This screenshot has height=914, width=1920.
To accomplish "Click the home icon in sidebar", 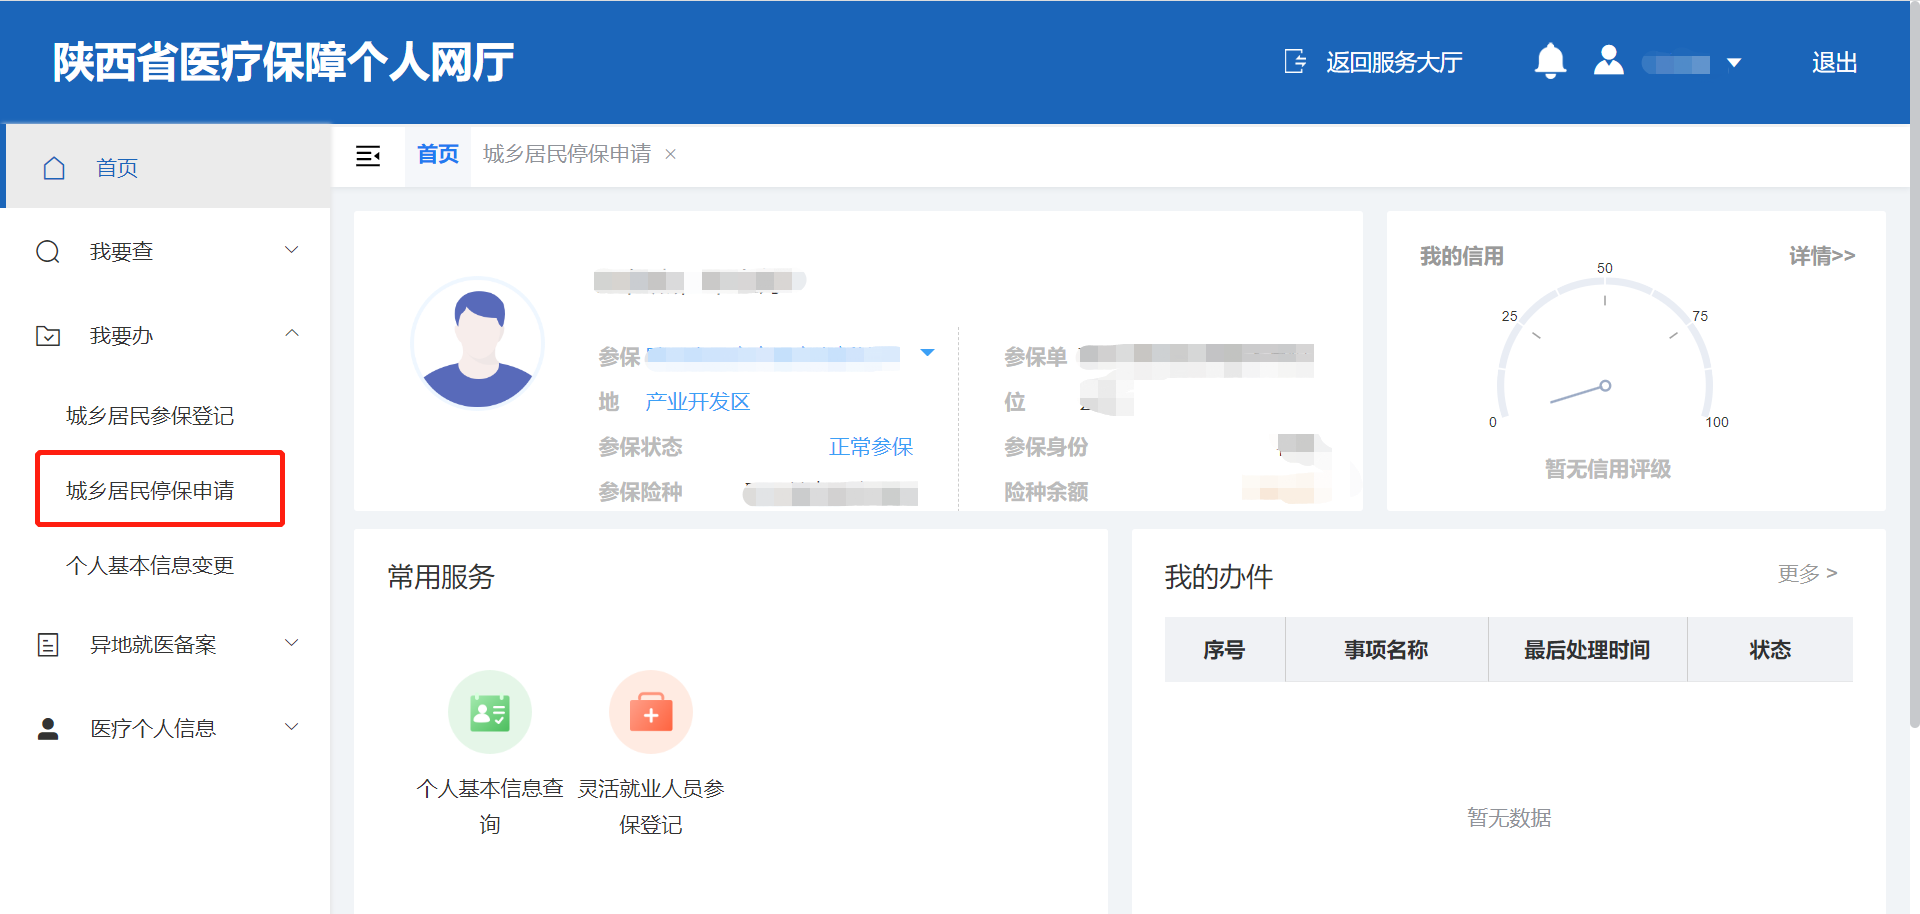I will (x=54, y=168).
